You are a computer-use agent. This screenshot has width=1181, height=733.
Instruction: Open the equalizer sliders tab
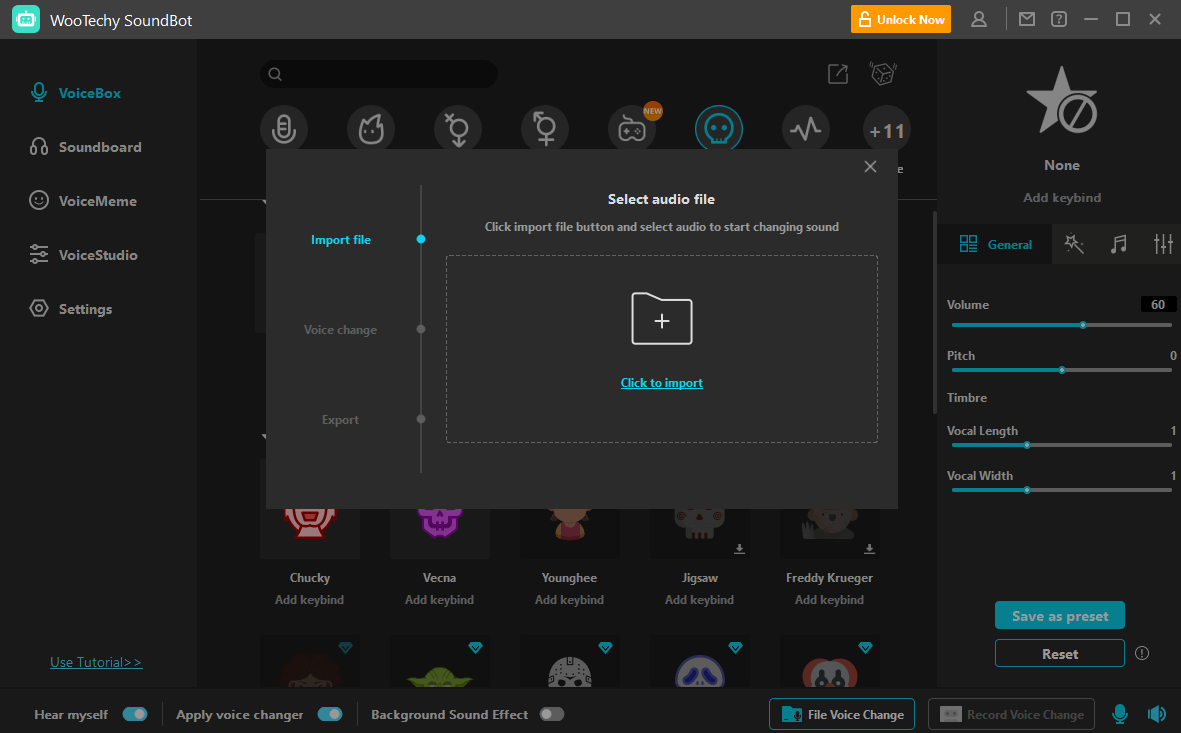1163,244
